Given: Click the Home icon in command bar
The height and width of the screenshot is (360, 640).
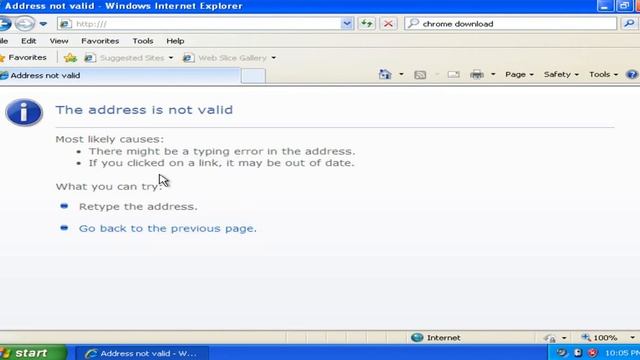Looking at the screenshot, I should [x=385, y=75].
